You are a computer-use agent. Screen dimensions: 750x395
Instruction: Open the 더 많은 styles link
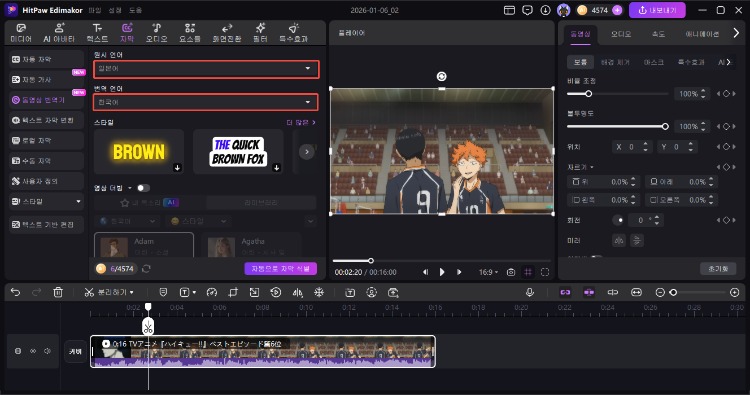(x=301, y=122)
